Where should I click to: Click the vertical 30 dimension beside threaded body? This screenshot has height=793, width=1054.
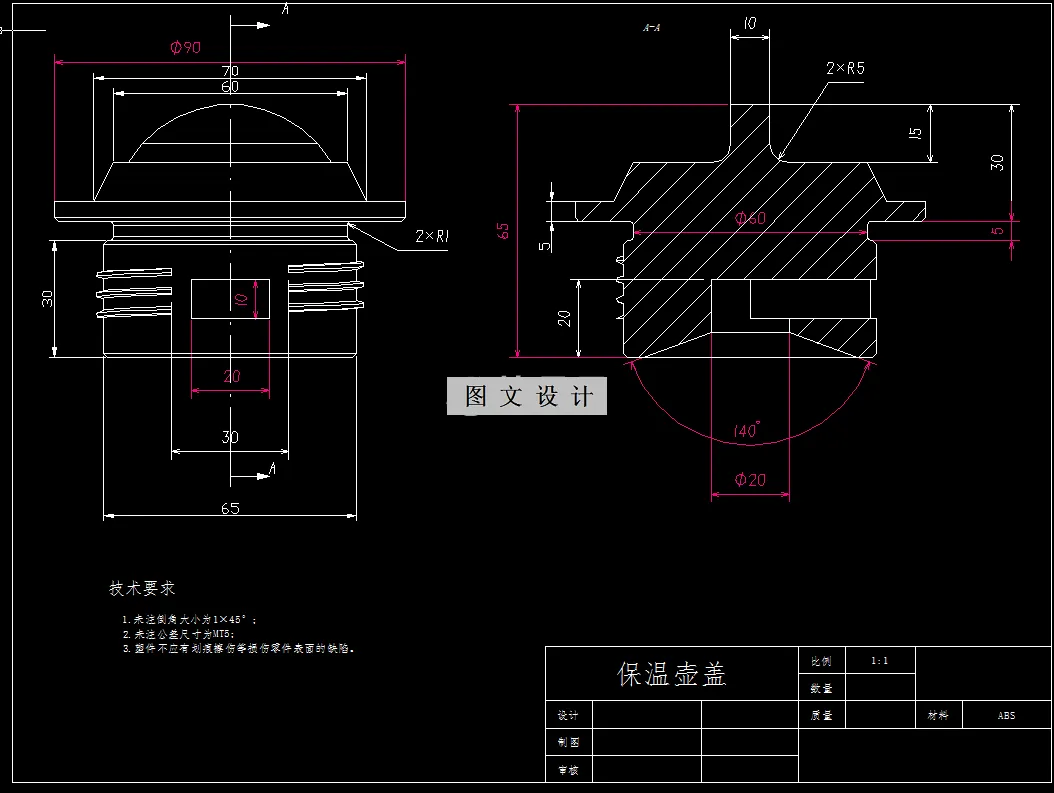point(47,298)
